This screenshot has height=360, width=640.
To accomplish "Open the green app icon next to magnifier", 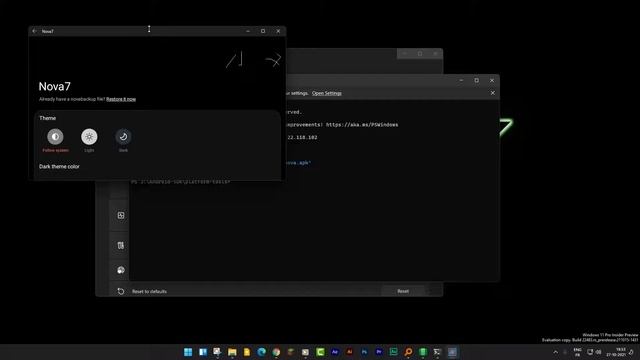I will coord(423,352).
